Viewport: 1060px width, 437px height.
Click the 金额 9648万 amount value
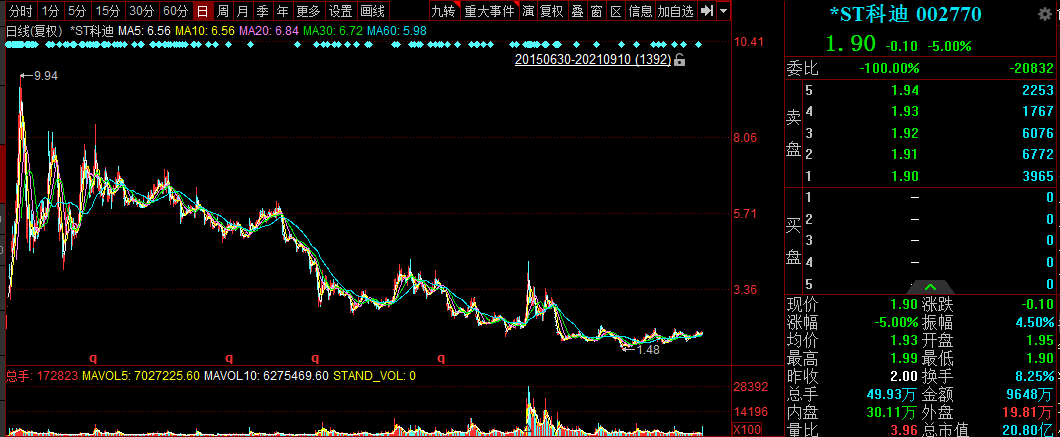pyautogui.click(x=1029, y=394)
